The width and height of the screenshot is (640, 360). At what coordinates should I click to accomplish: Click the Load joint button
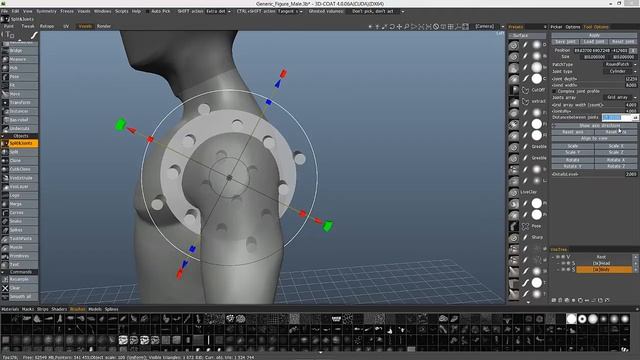[594, 42]
